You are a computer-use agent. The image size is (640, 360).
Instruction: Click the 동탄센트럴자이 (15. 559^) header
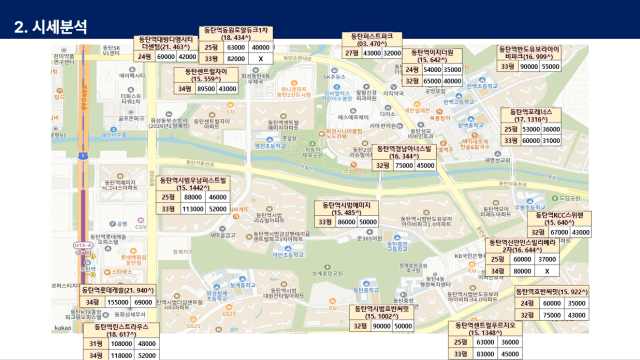pos(206,75)
